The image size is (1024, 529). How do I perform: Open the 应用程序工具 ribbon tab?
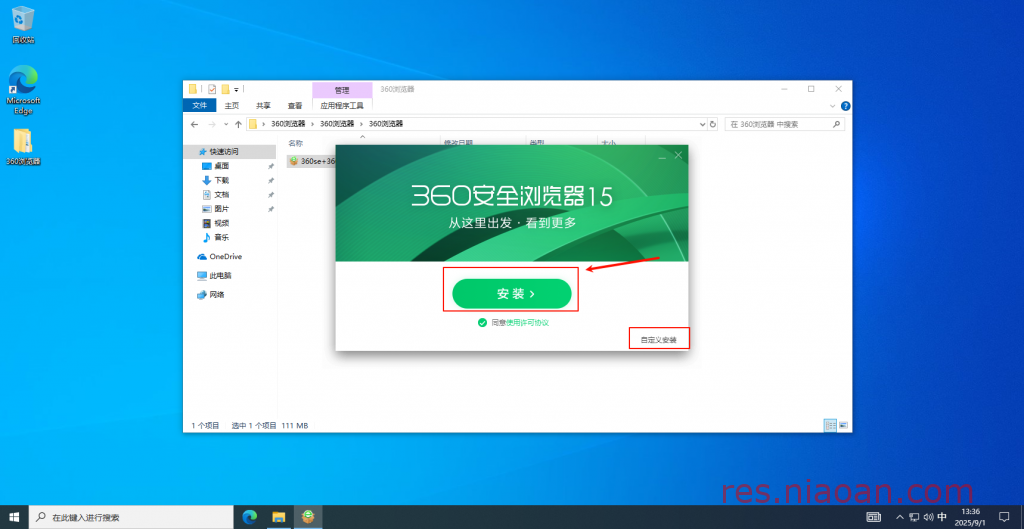point(342,105)
